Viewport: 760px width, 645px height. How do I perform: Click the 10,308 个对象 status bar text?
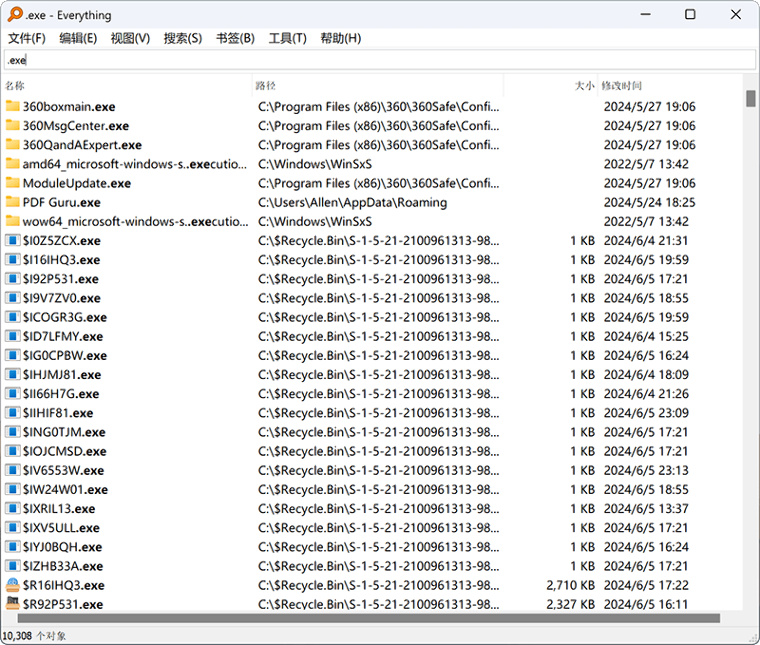coord(34,635)
